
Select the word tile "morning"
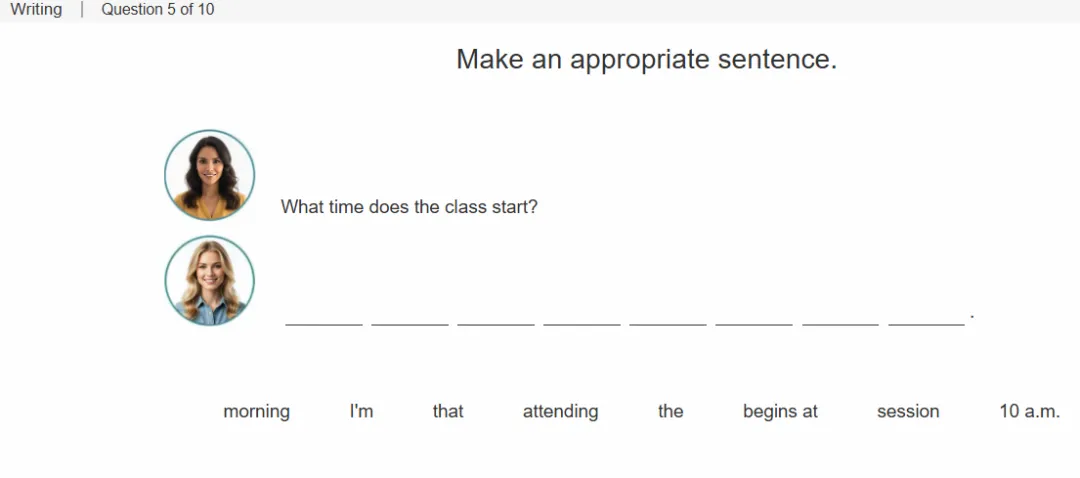(x=256, y=411)
